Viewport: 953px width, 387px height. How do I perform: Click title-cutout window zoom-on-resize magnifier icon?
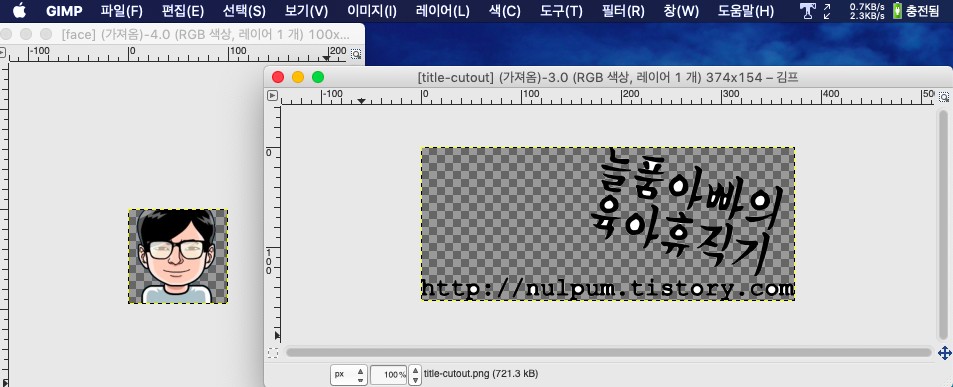[944, 96]
